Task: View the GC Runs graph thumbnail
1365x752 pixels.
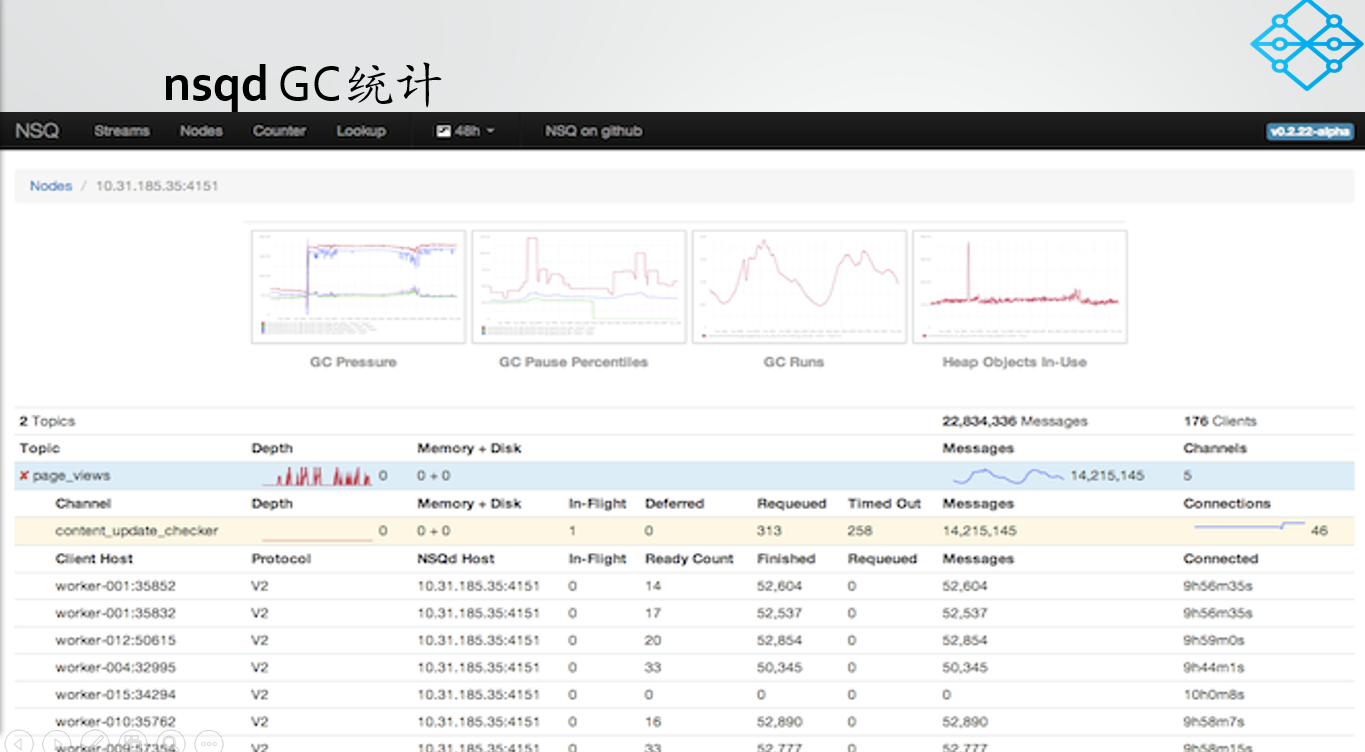Action: coord(799,287)
